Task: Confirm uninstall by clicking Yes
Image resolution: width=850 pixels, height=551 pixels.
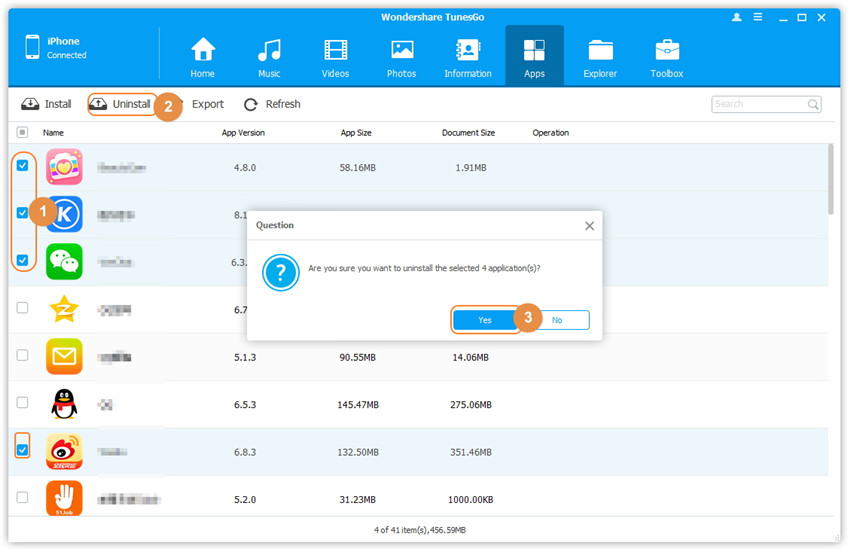Action: tap(485, 320)
